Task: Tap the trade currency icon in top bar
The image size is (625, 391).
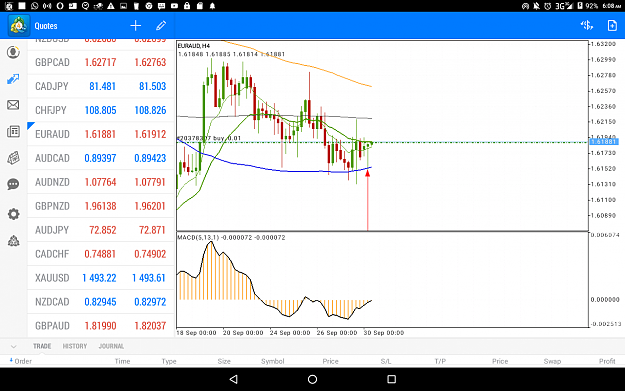Action: click(586, 26)
